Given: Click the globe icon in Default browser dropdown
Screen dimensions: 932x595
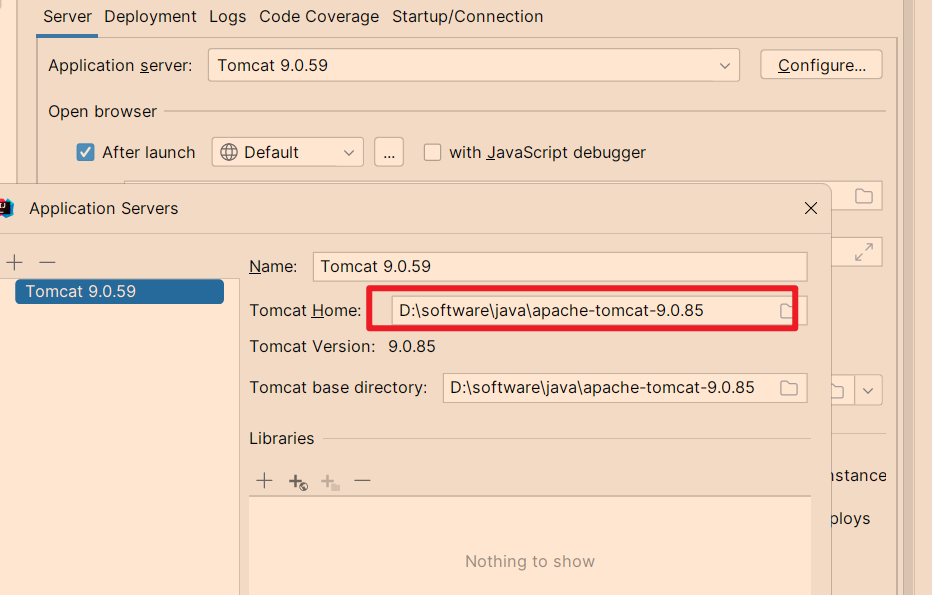Looking at the screenshot, I should (x=229, y=152).
